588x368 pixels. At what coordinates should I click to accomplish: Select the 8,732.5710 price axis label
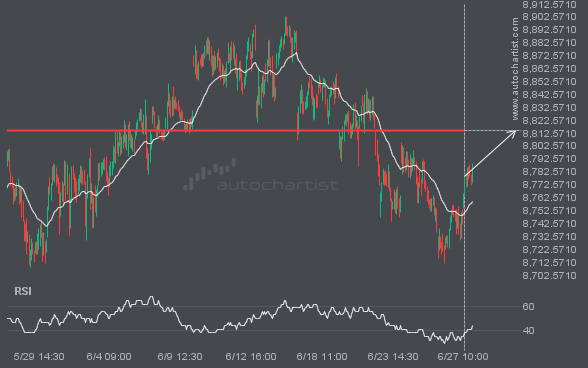[549, 237]
